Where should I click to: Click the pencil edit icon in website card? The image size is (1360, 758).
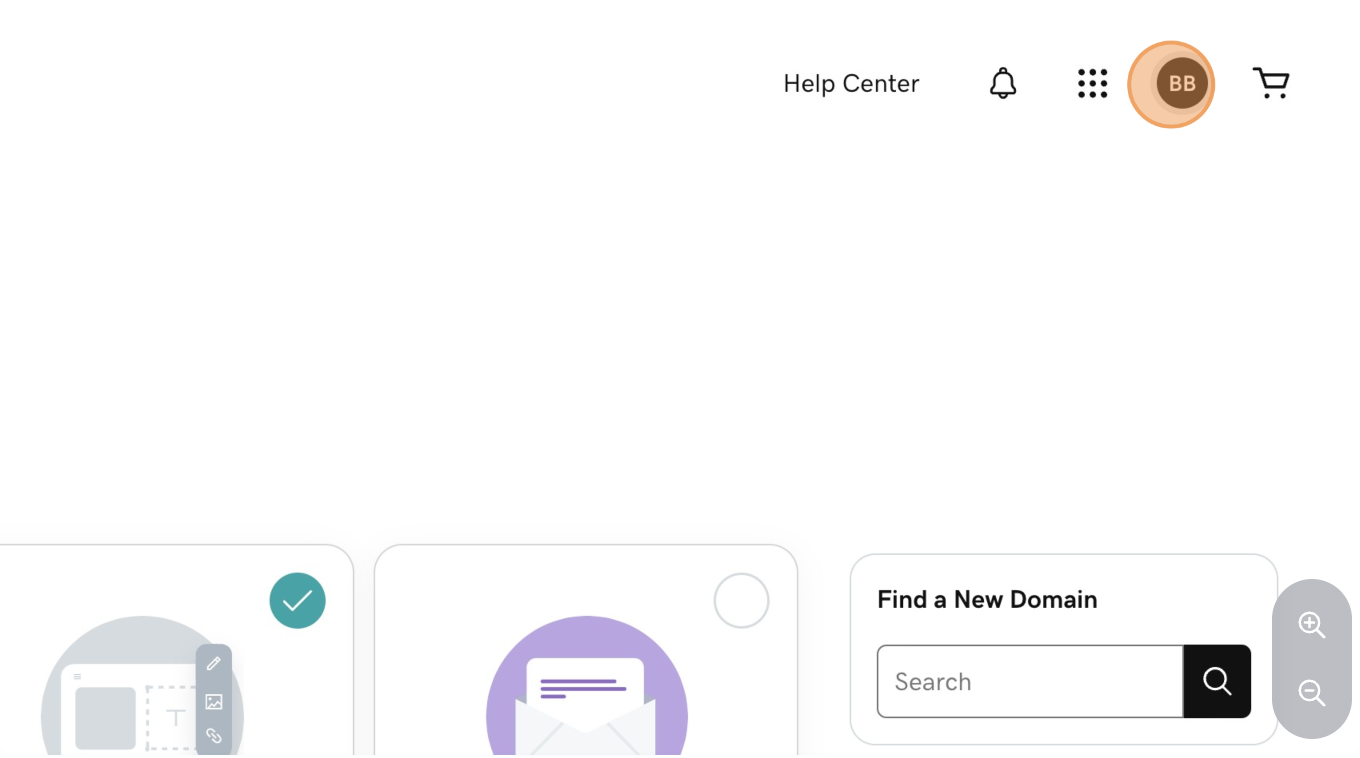point(214,664)
